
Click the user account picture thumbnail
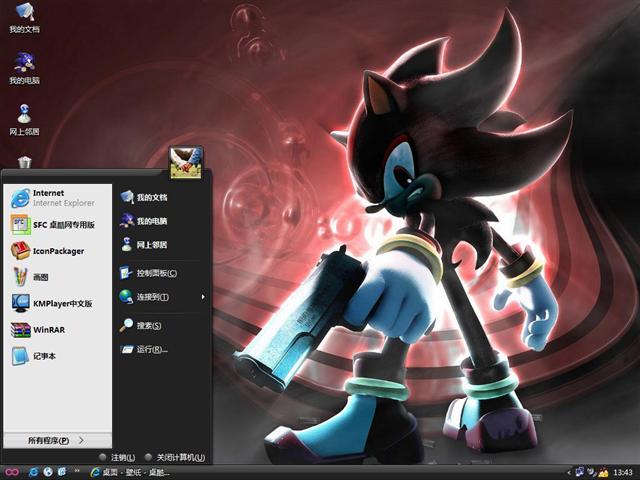(x=186, y=163)
